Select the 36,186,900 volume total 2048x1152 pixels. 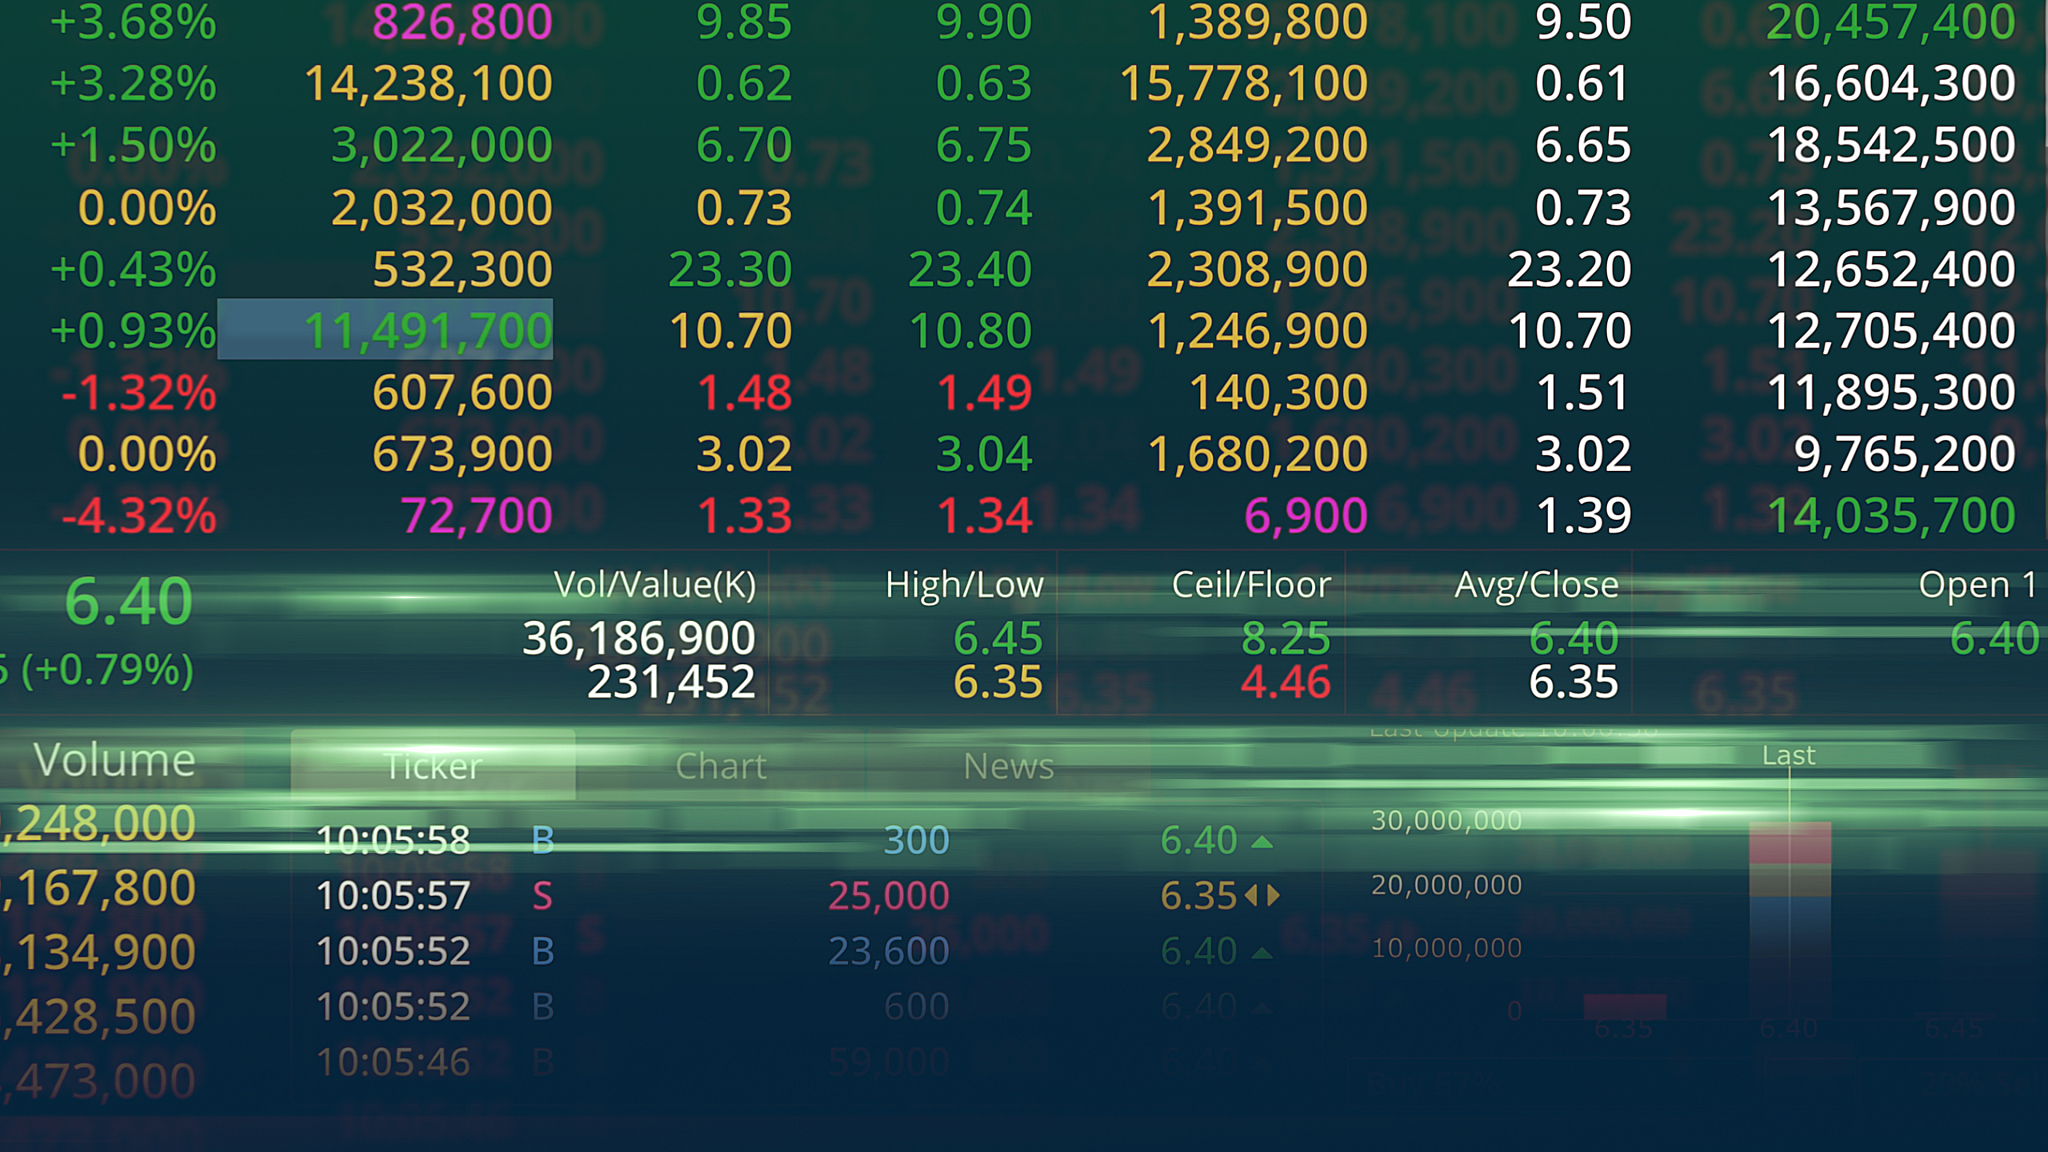pyautogui.click(x=638, y=638)
